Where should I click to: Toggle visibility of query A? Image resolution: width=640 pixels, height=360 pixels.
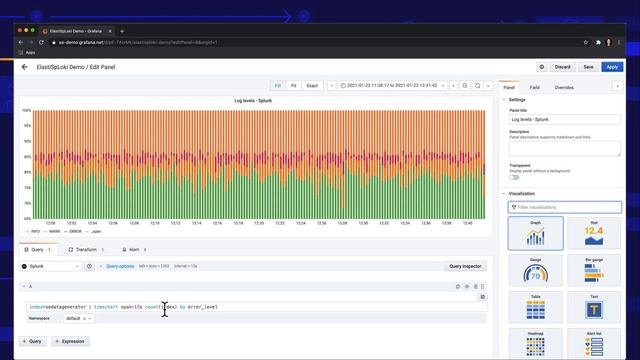467,287
